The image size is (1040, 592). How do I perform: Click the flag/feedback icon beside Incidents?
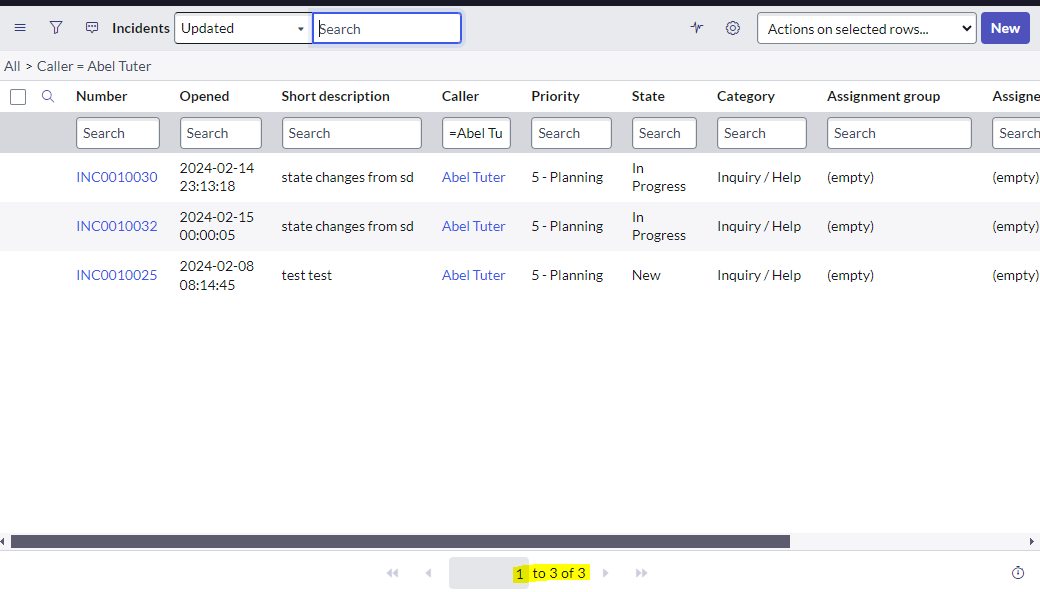(92, 27)
